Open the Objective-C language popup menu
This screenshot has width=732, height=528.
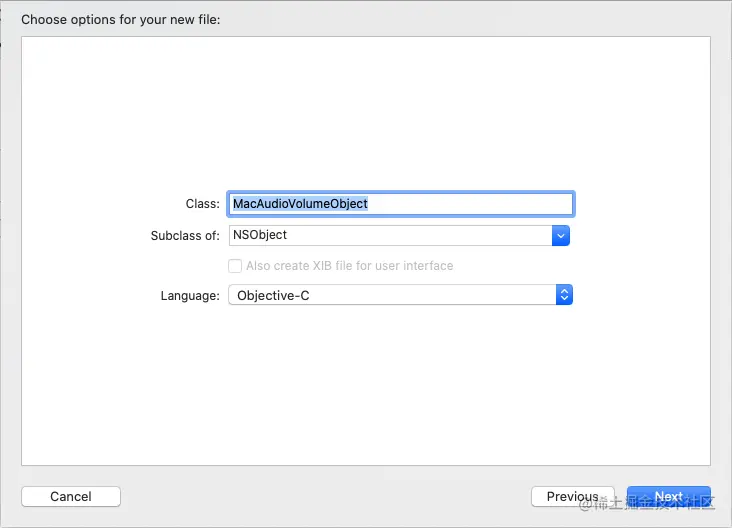(400, 295)
